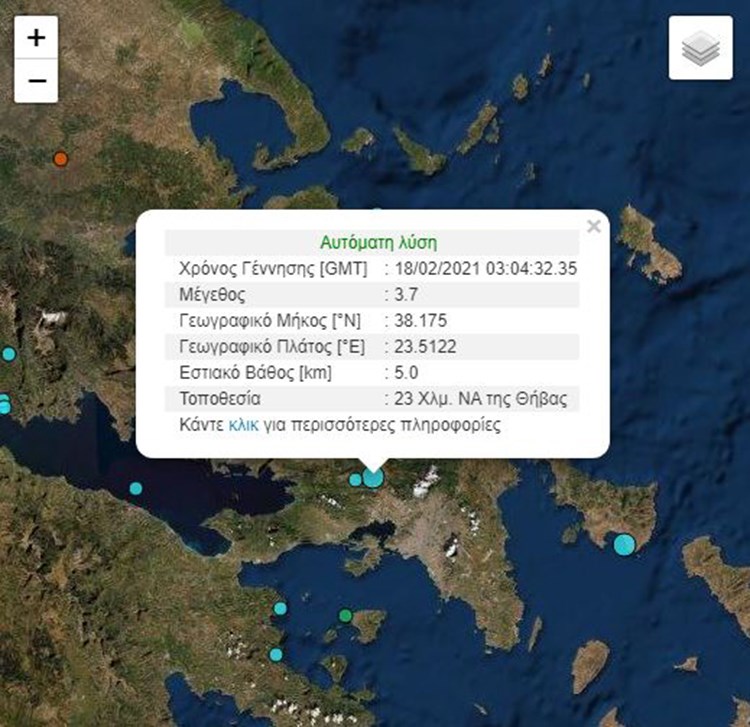Select the cyan marker just west of the green marker
The width and height of the screenshot is (750, 727).
coord(281,608)
